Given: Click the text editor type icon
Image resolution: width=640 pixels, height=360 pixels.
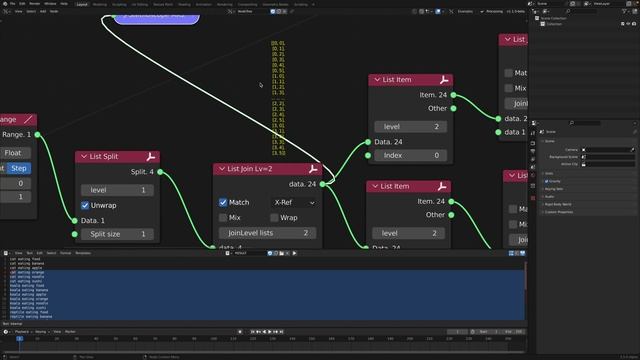Looking at the screenshot, I should click(x=6, y=253).
